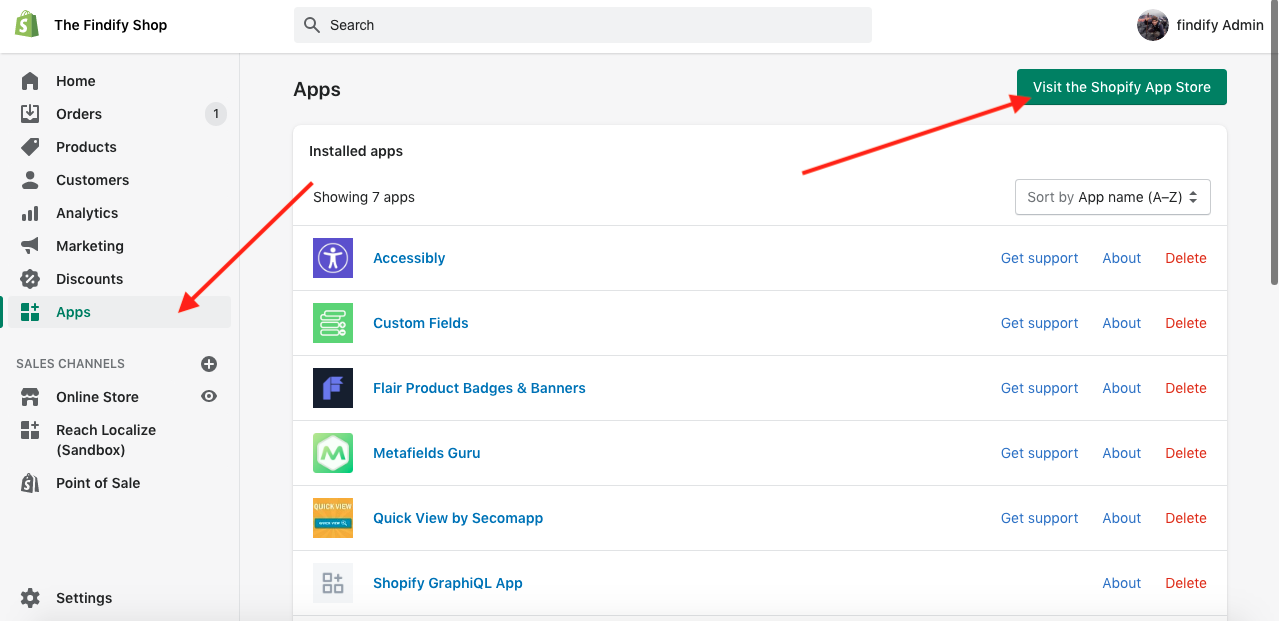Delete the Accessibly app
The height and width of the screenshot is (621, 1279).
click(x=1186, y=258)
